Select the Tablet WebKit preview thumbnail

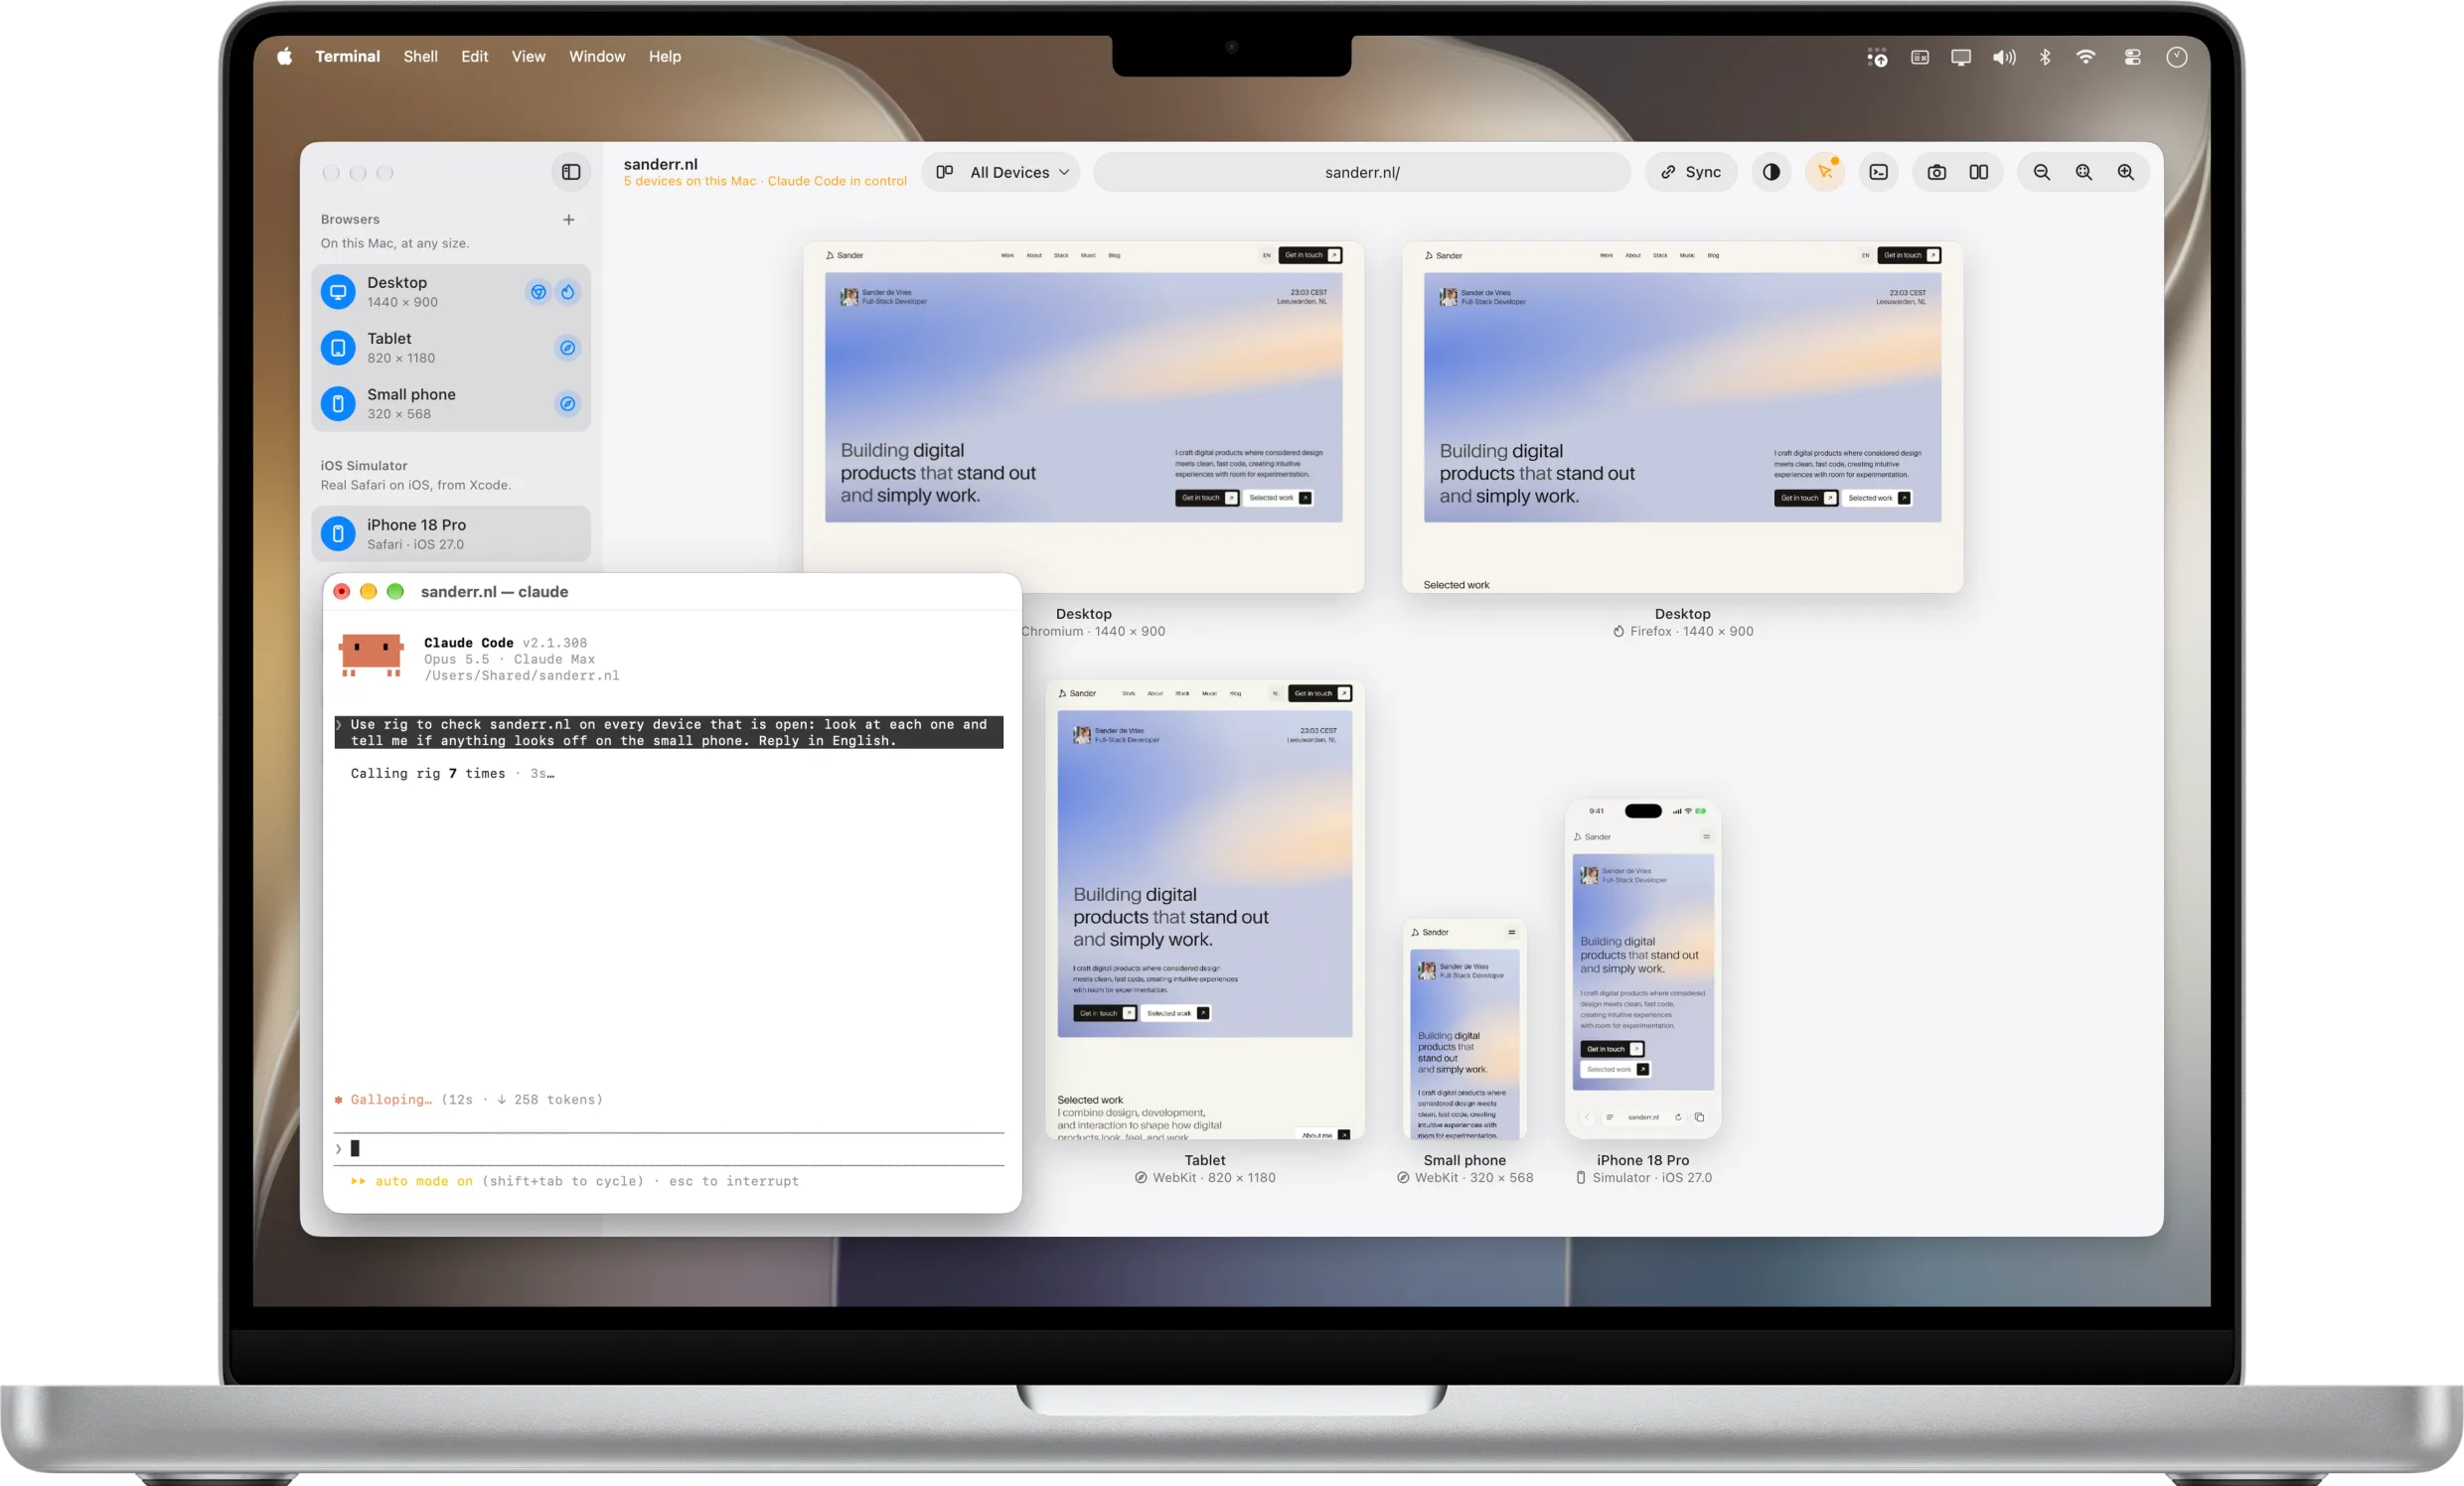coord(1205,909)
